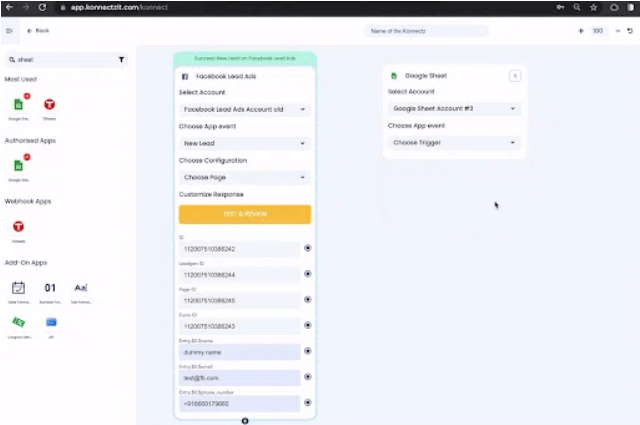
Task: Click the zoom out minus icon
Action: click(x=618, y=31)
